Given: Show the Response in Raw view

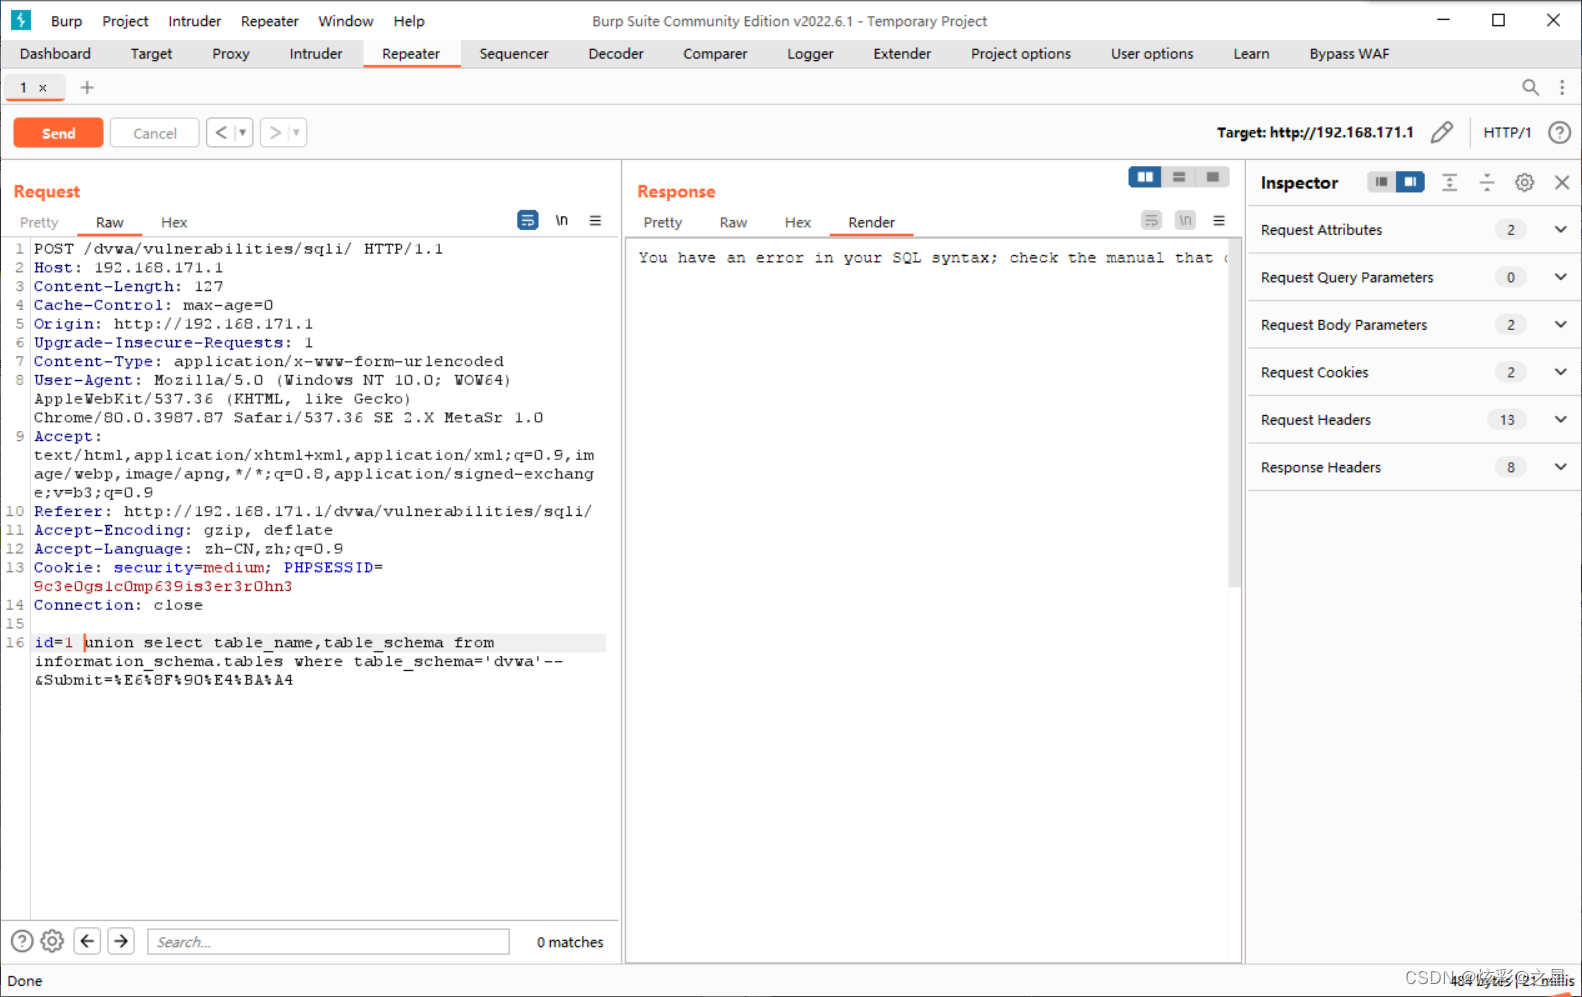Looking at the screenshot, I should 733,222.
